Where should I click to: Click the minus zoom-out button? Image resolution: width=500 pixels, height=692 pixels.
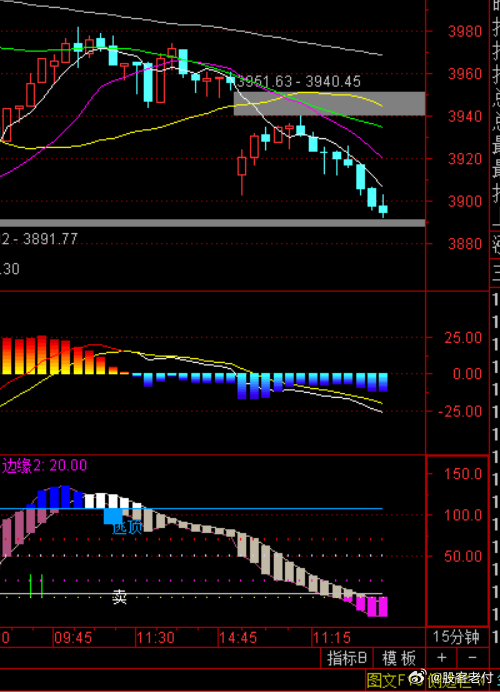tap(473, 658)
